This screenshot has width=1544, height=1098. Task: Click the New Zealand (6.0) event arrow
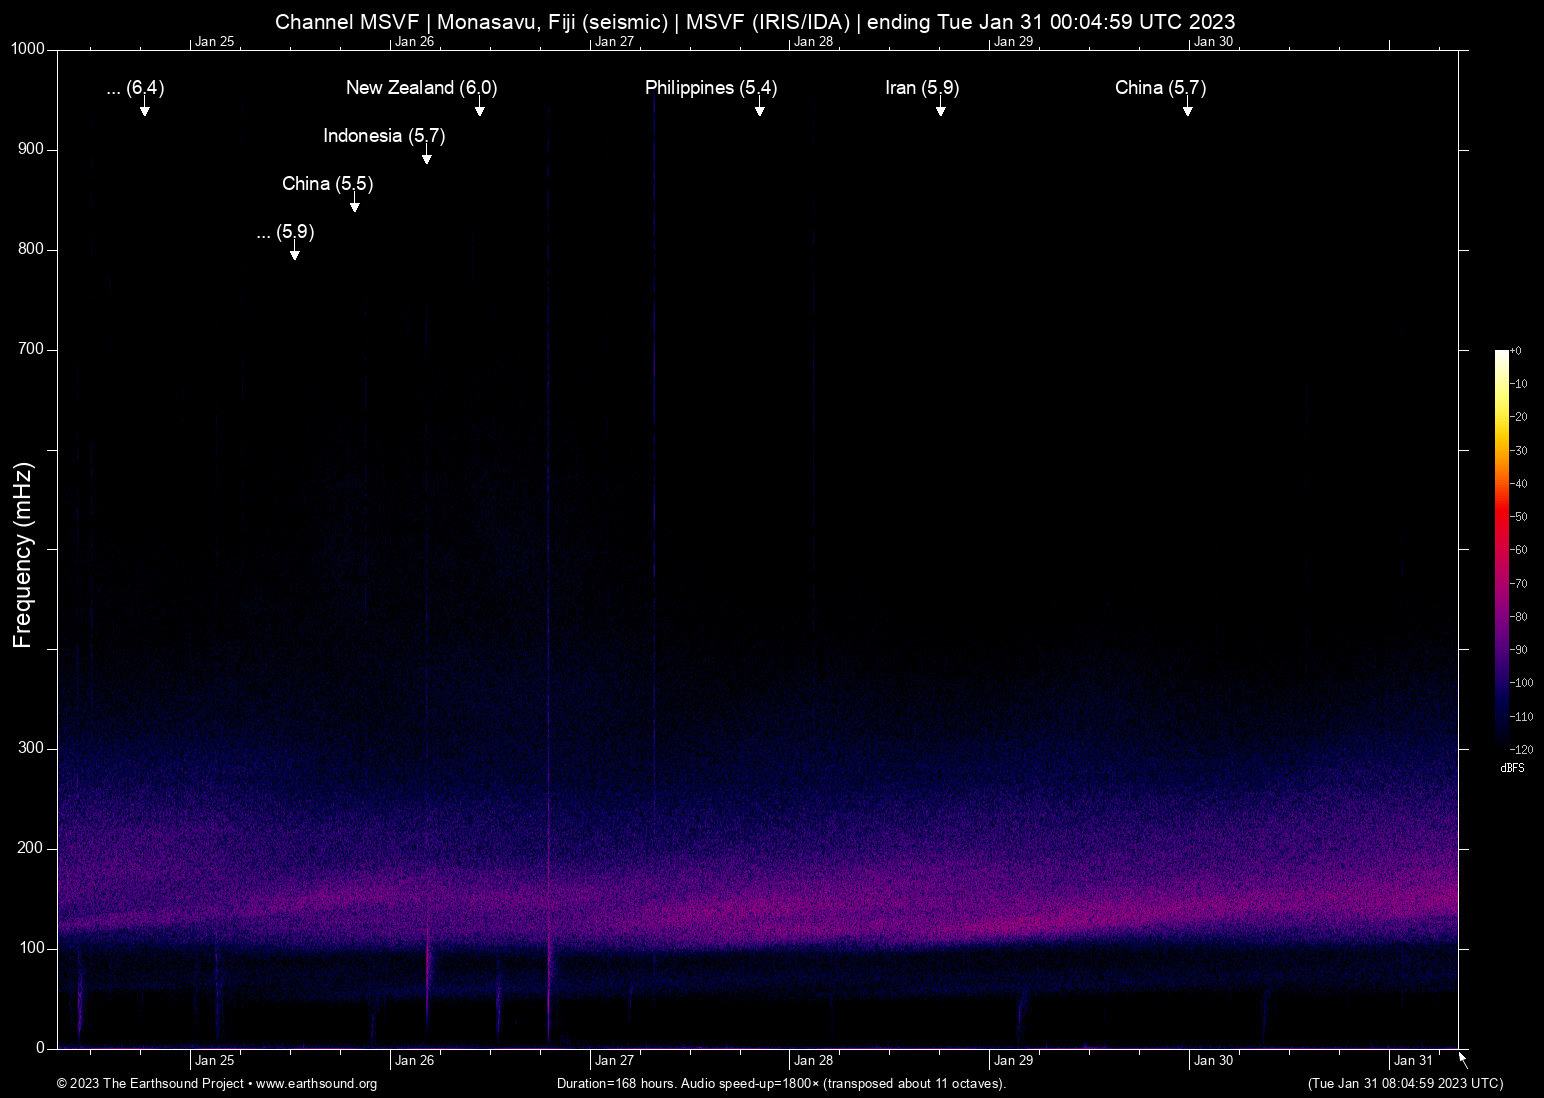coord(479,106)
